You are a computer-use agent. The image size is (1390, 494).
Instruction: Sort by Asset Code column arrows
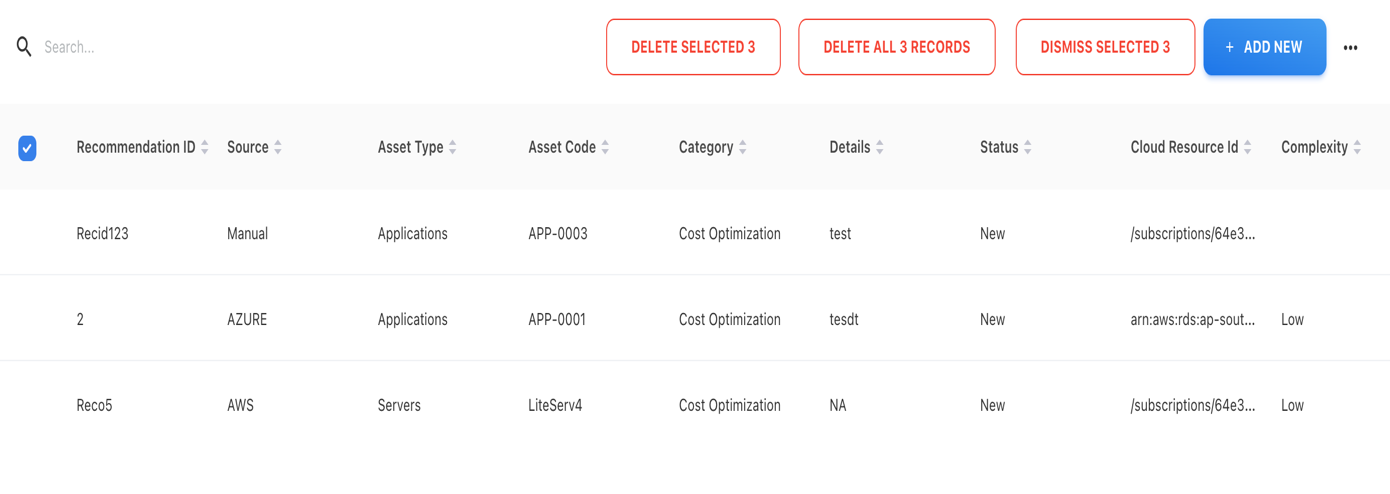(x=605, y=147)
